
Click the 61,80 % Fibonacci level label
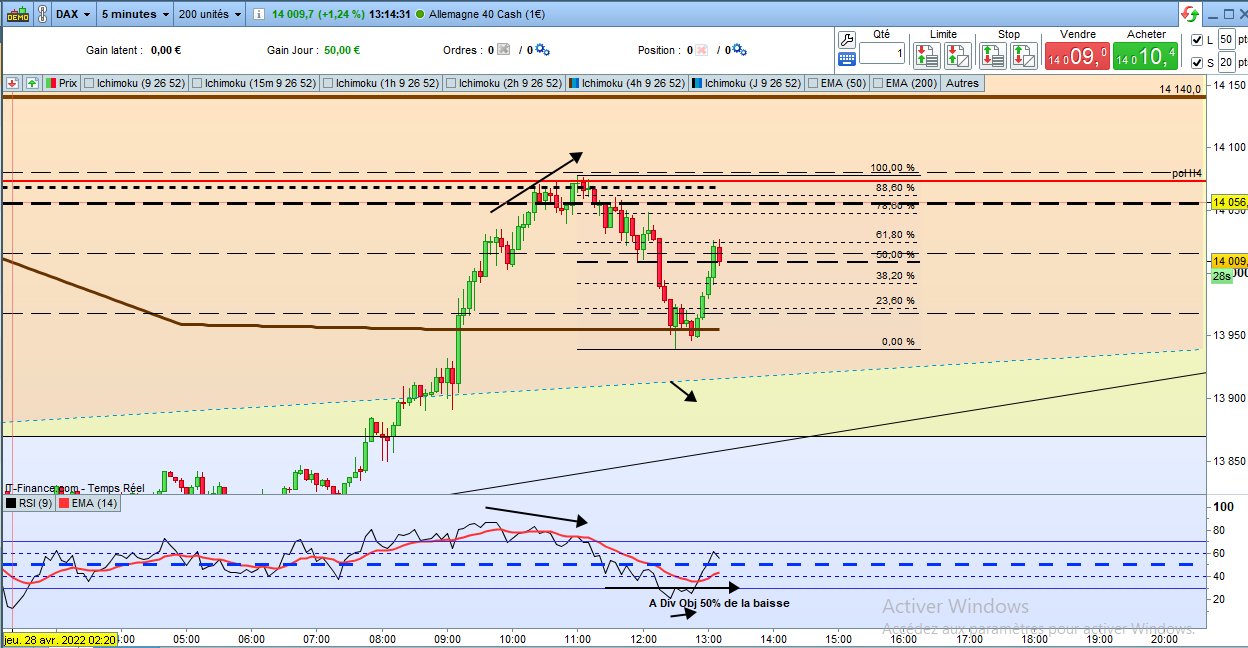point(895,235)
